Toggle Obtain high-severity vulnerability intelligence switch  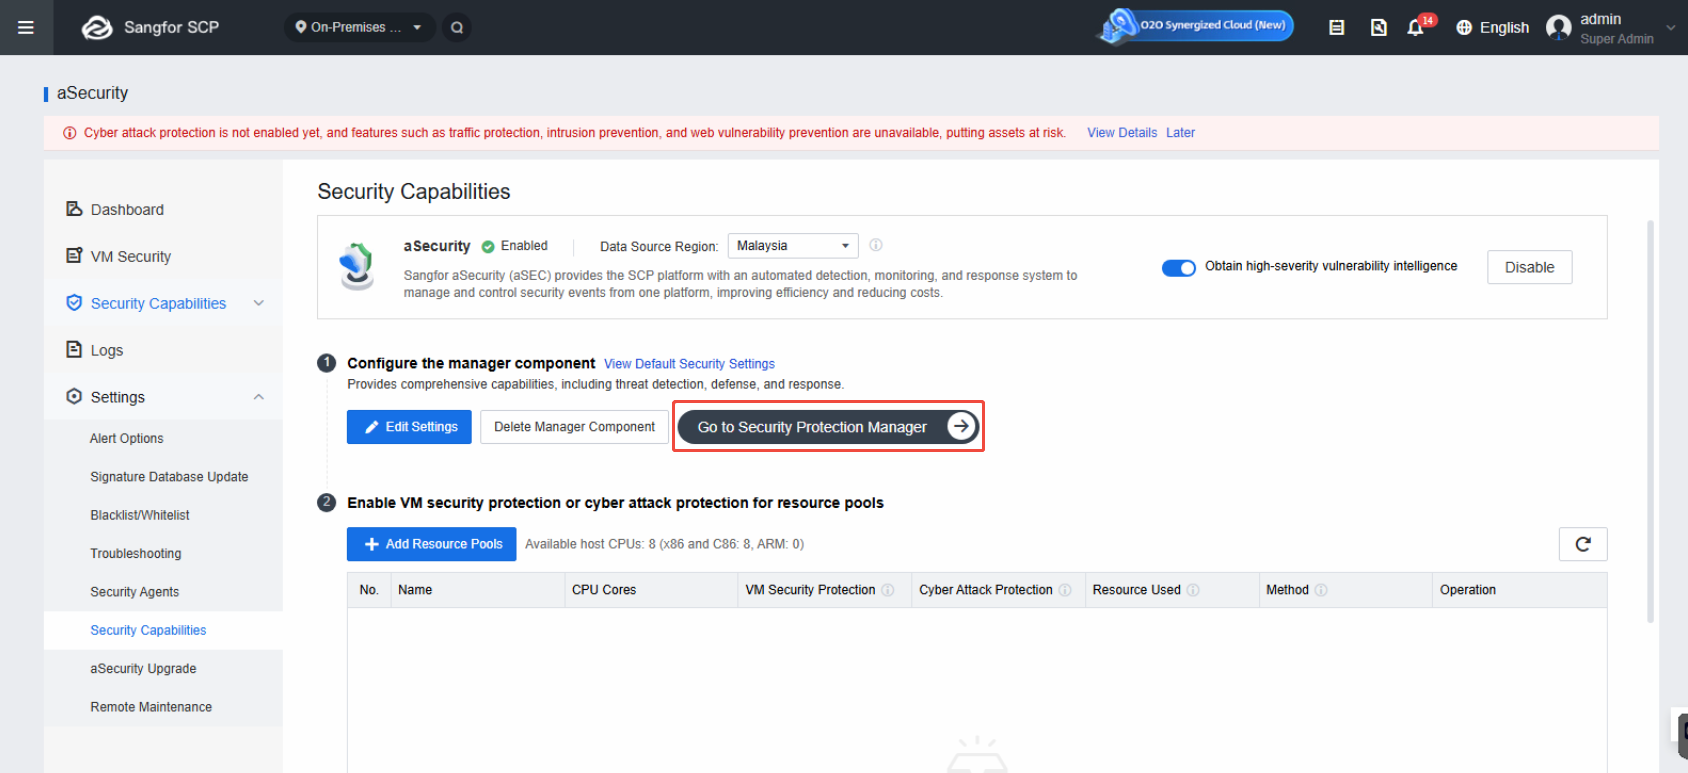tap(1179, 267)
